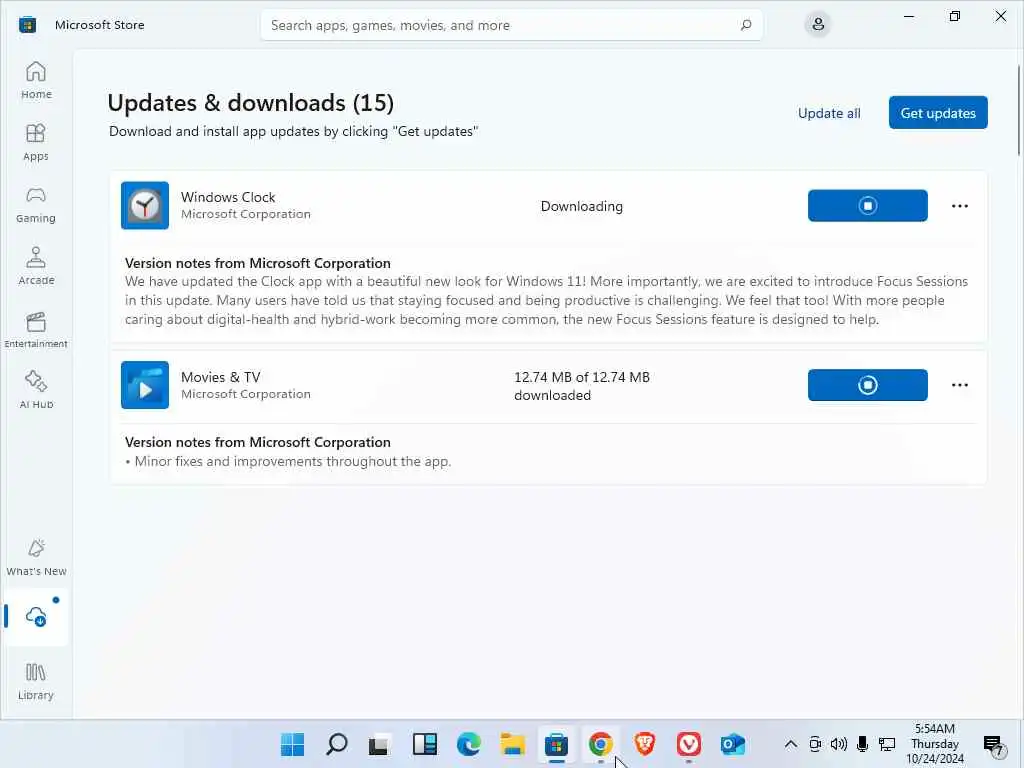This screenshot has width=1024, height=768.
Task: Open the taskbar clock and date
Action: (935, 744)
